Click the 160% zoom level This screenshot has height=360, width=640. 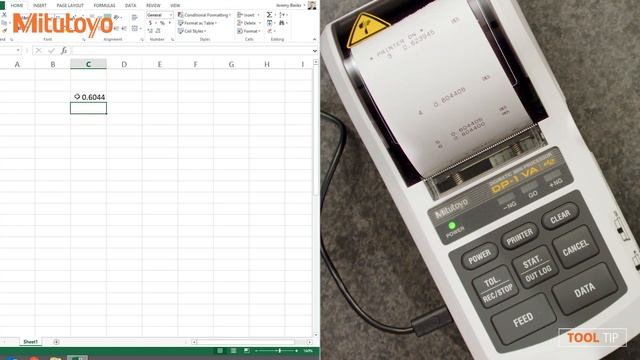[307, 351]
